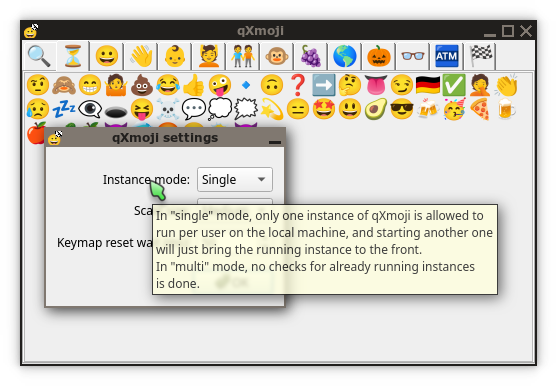Pick the spiky anger bubble emoji
This screenshot has width=557, height=386.
pos(246,109)
